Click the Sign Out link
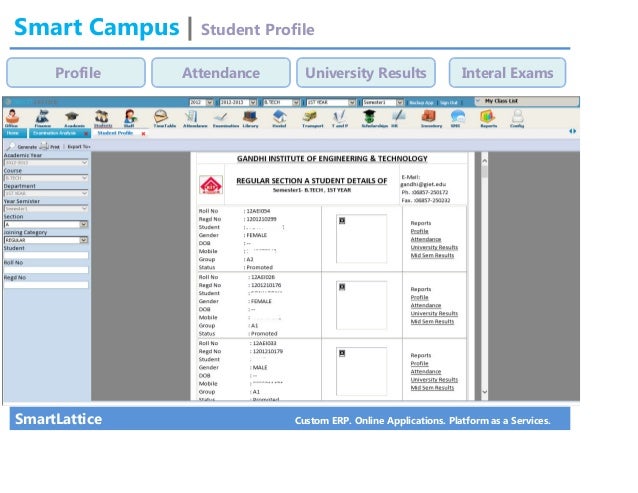The image size is (638, 493). (449, 103)
